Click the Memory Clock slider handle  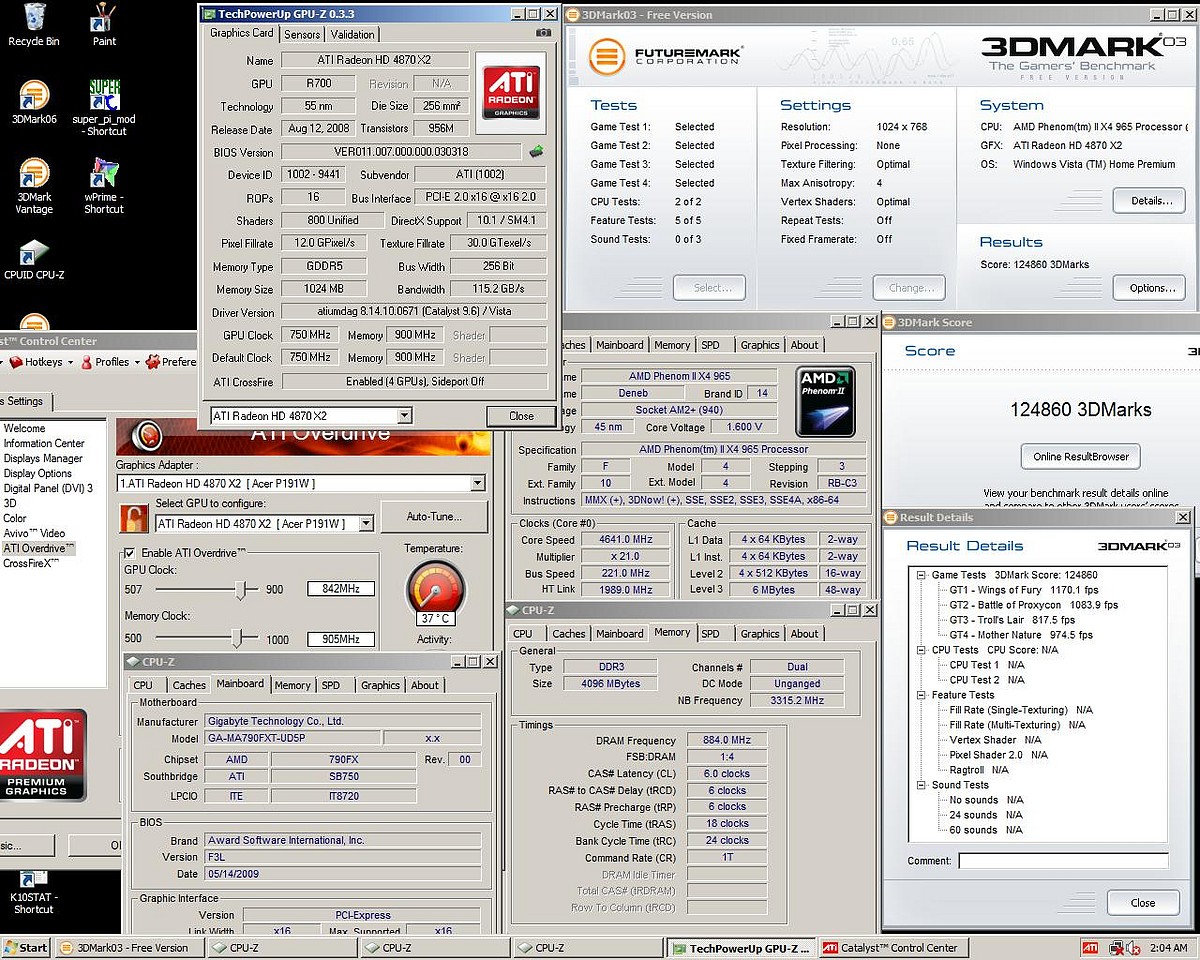click(238, 638)
